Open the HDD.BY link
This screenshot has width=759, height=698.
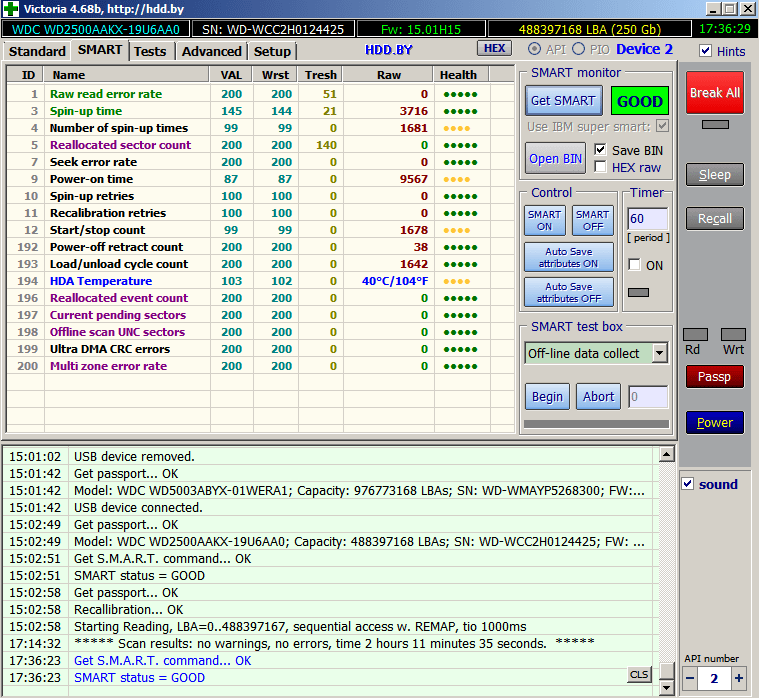(389, 50)
